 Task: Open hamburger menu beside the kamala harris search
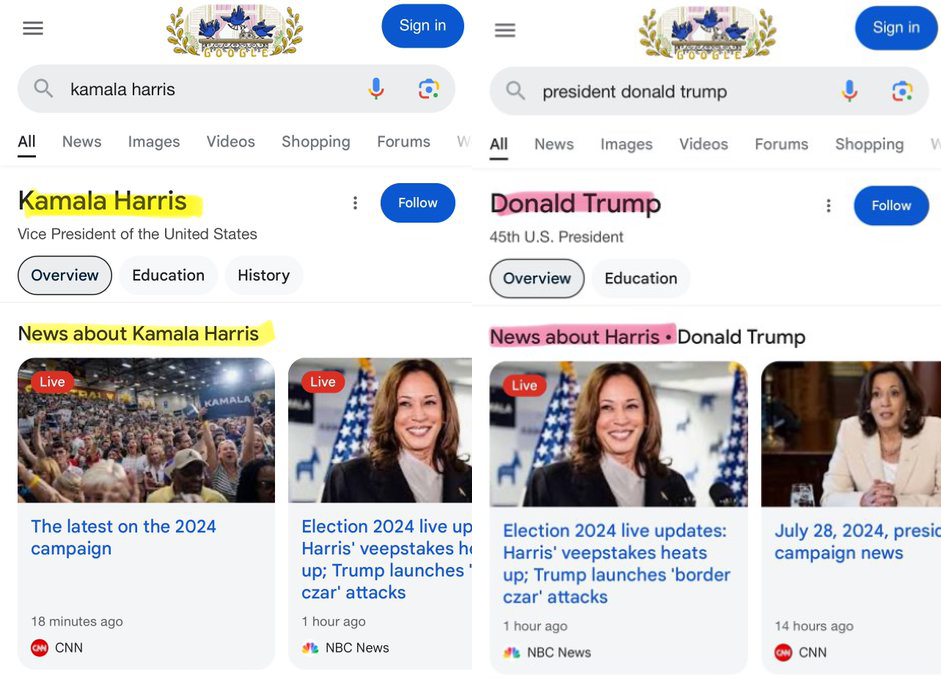tap(33, 28)
